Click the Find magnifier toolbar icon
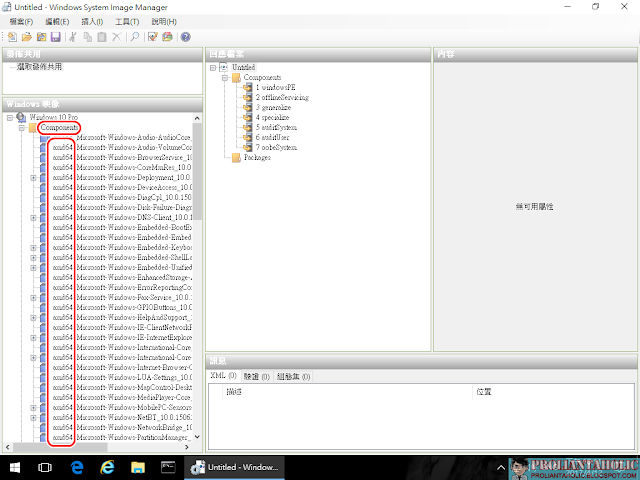640x480 pixels. click(135, 37)
